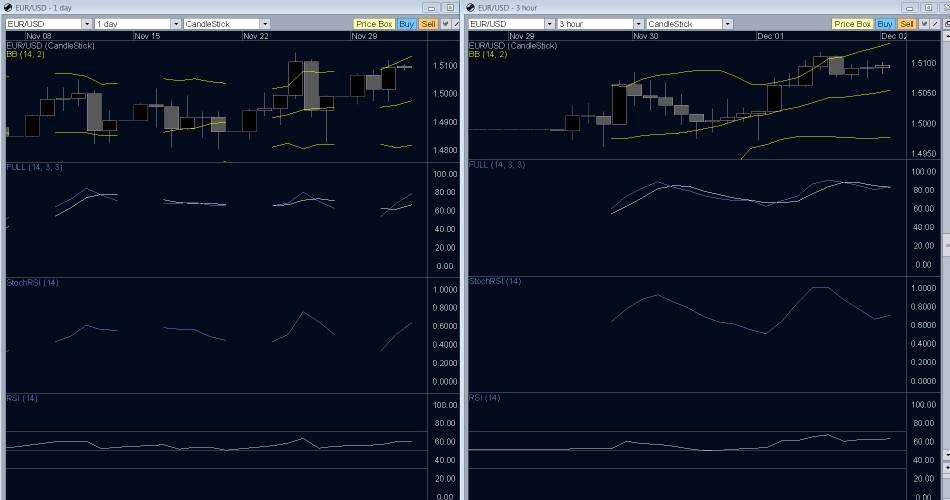Open EUR/USD symbol dropdown in 3 hour window
This screenshot has width=950, height=500.
click(x=550, y=24)
